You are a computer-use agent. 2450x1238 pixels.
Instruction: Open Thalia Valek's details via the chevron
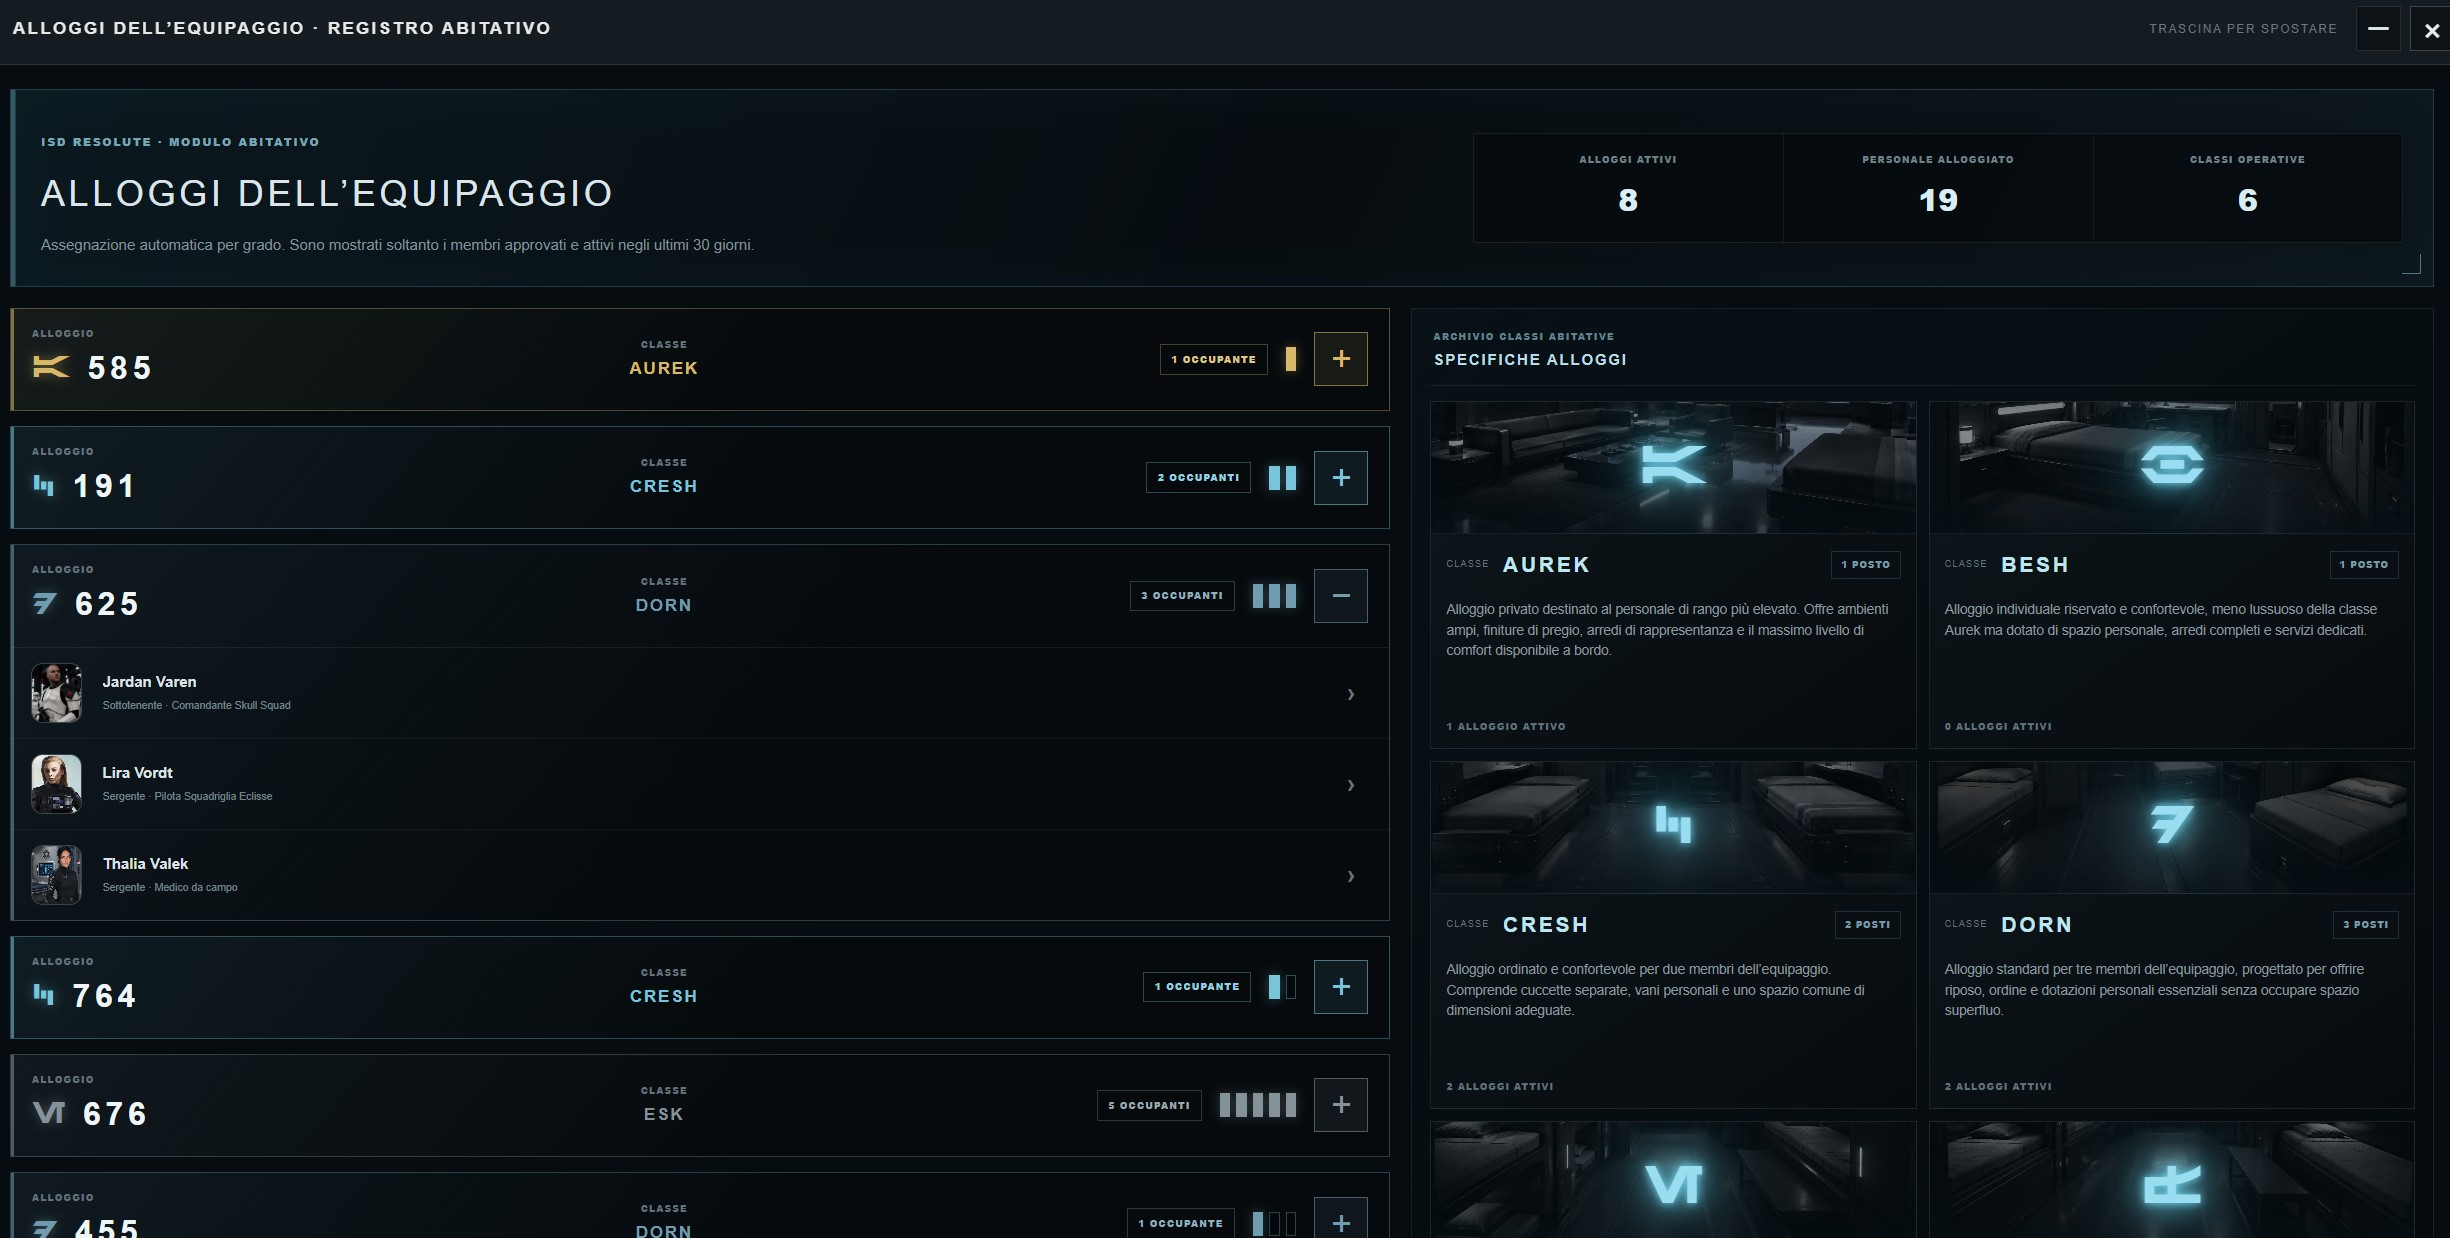click(x=1351, y=876)
